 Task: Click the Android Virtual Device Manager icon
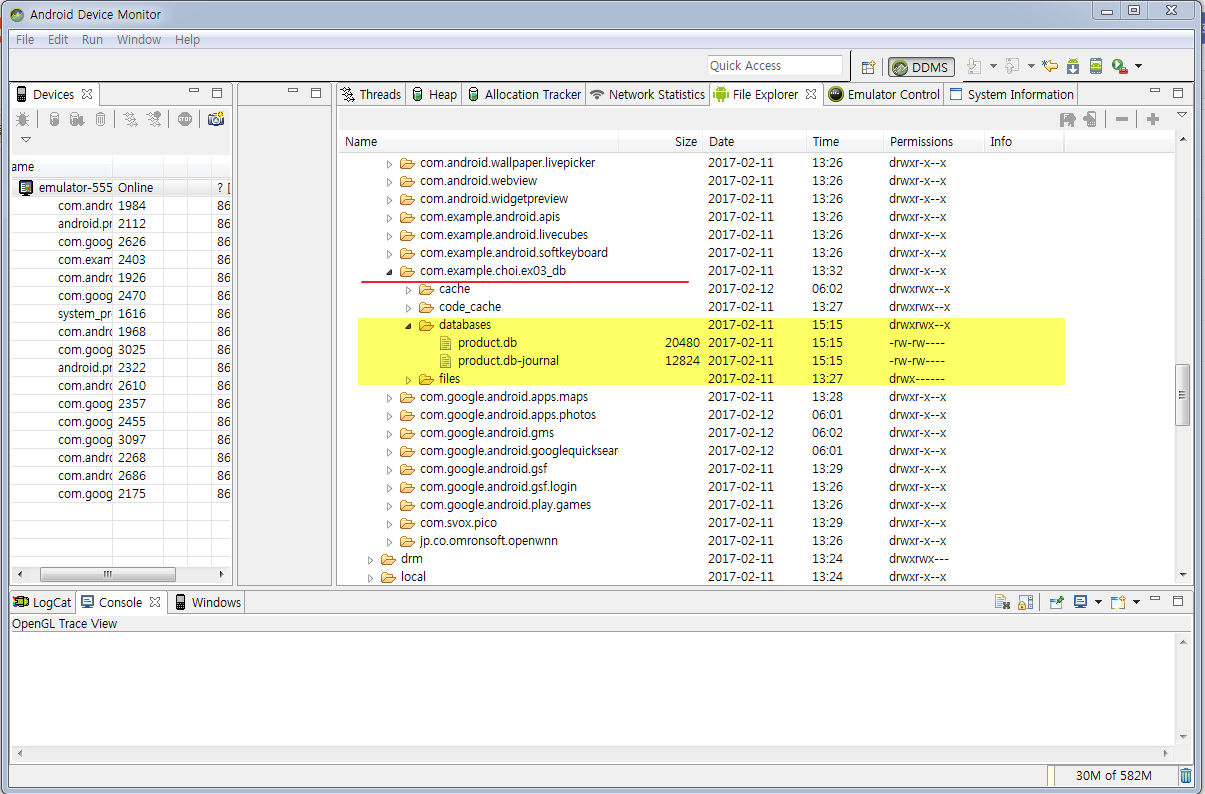tap(1096, 67)
